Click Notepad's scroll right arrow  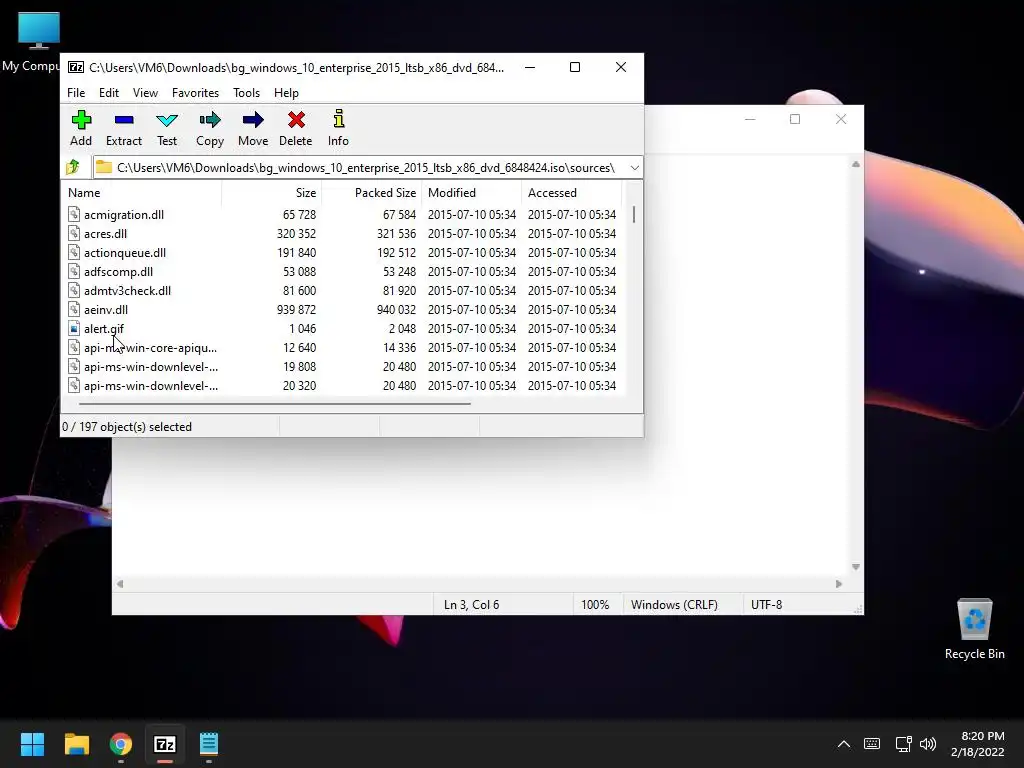tap(839, 584)
